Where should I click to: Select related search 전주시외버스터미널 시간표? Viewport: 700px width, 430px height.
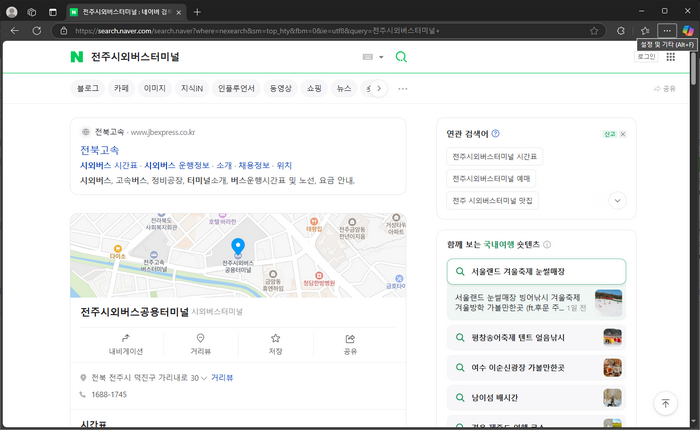pyautogui.click(x=494, y=157)
